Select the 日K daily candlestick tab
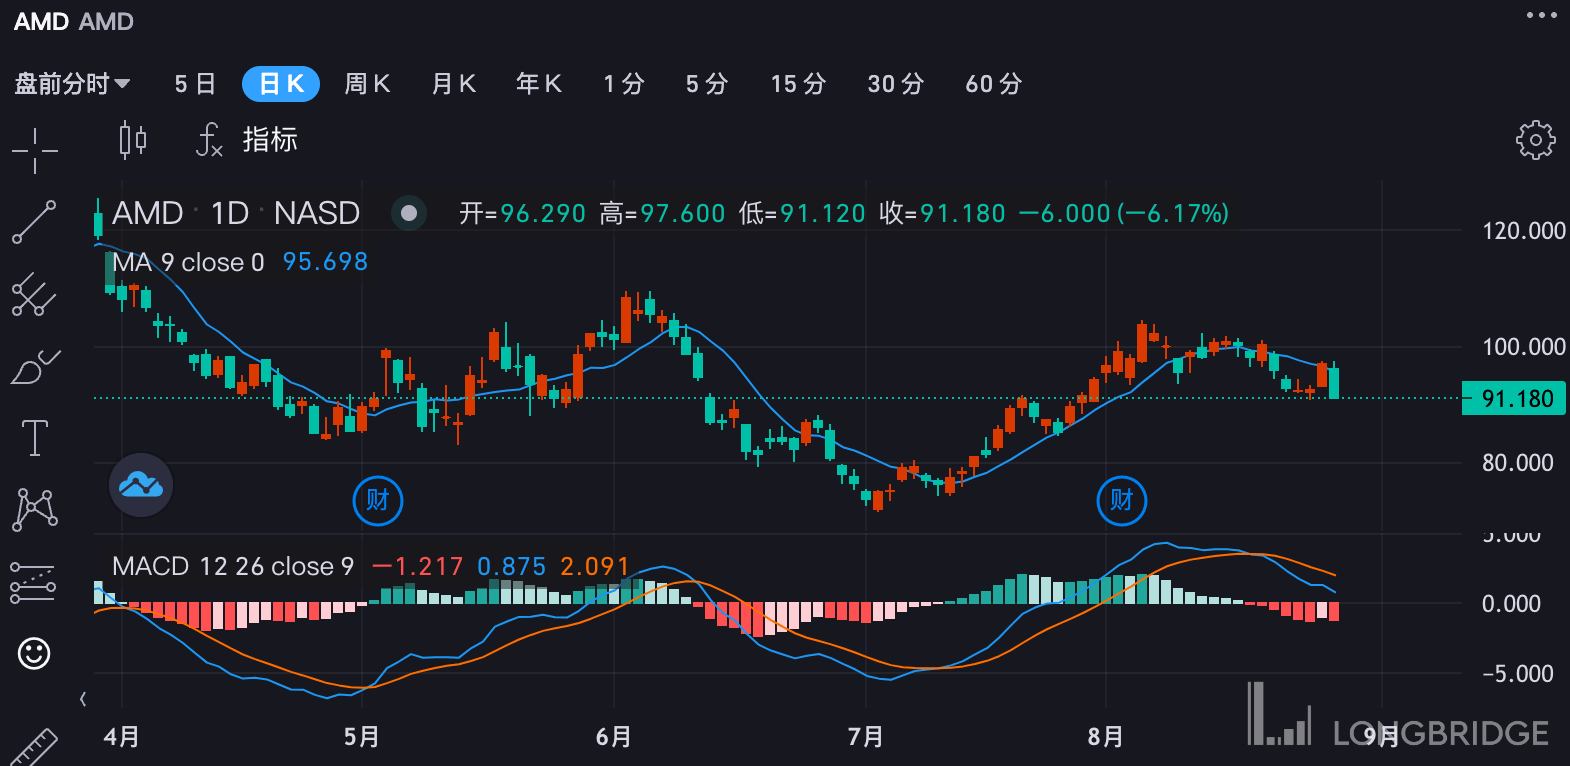Viewport: 1570px width, 766px height. [281, 84]
